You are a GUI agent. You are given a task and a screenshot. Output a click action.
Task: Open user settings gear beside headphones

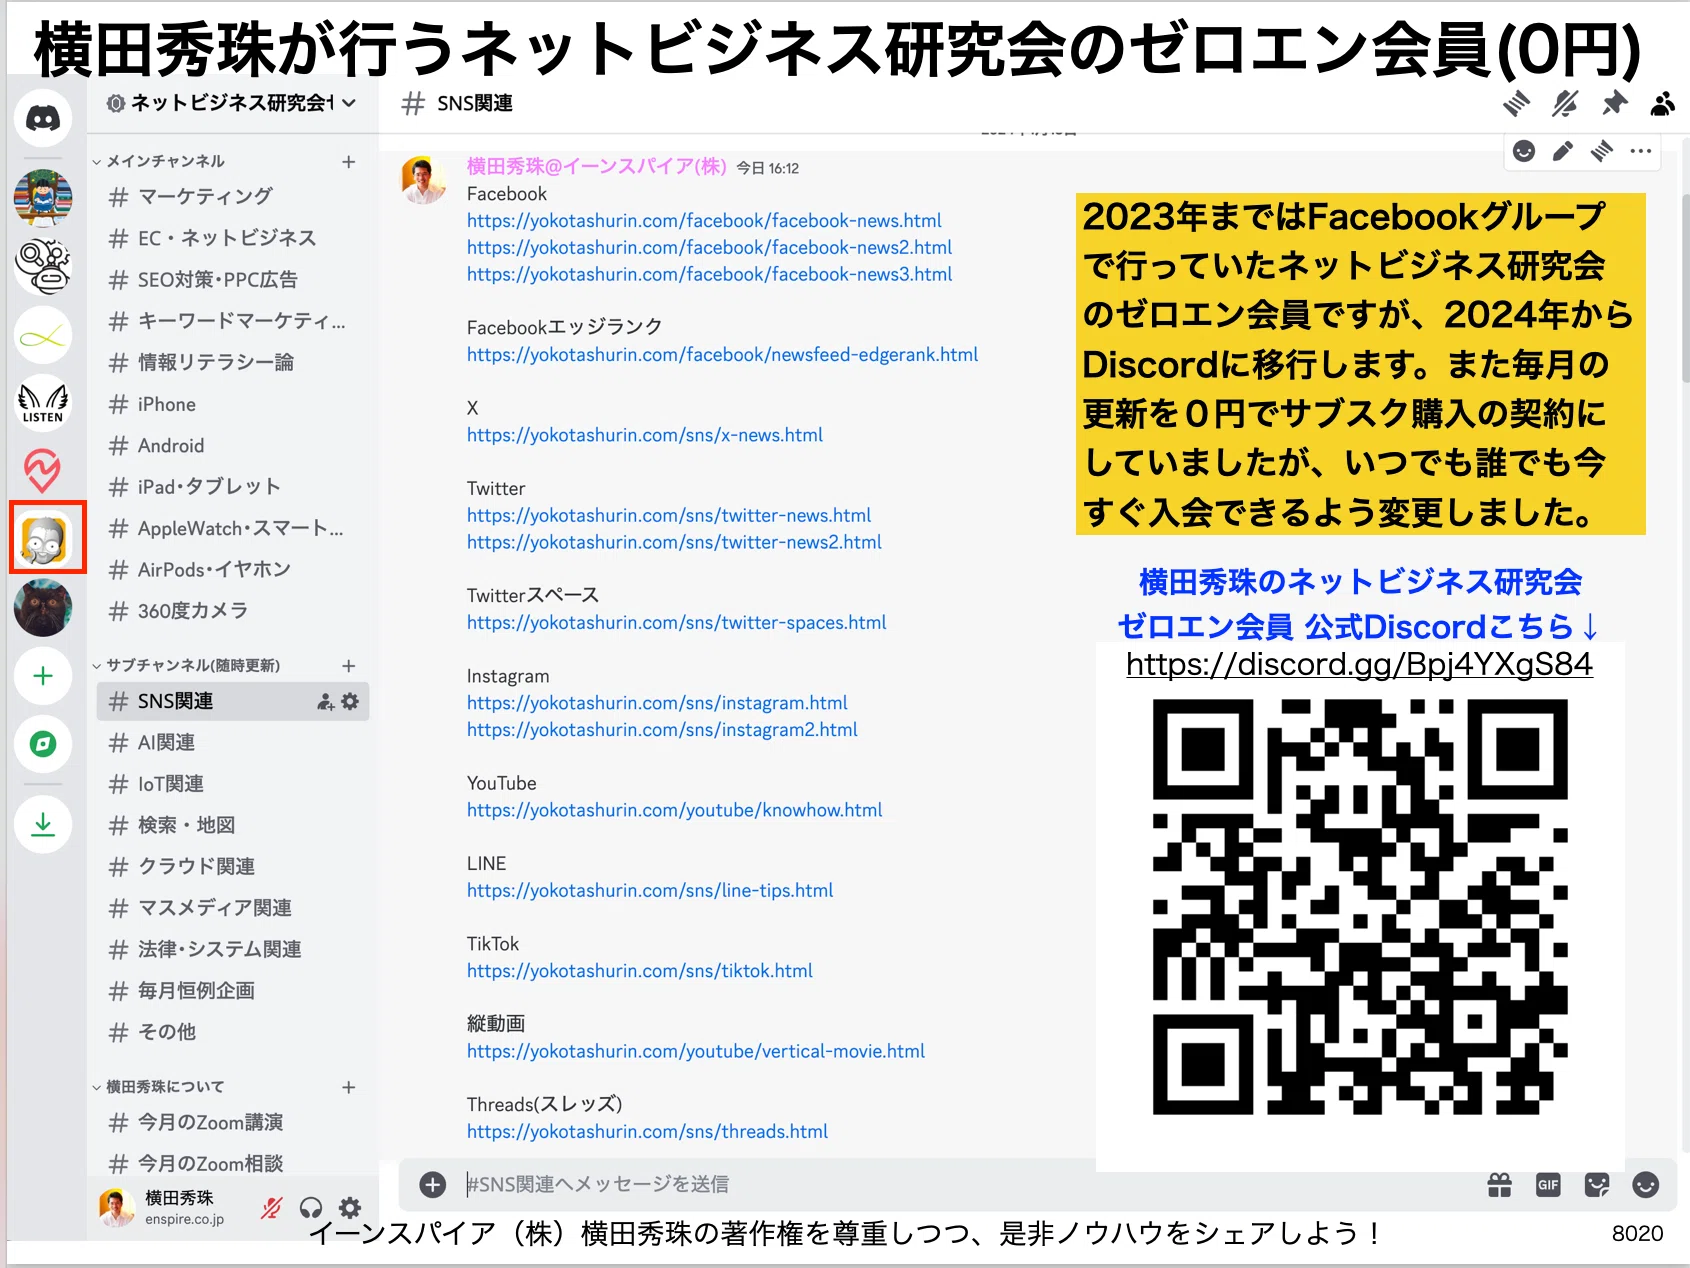point(350,1207)
